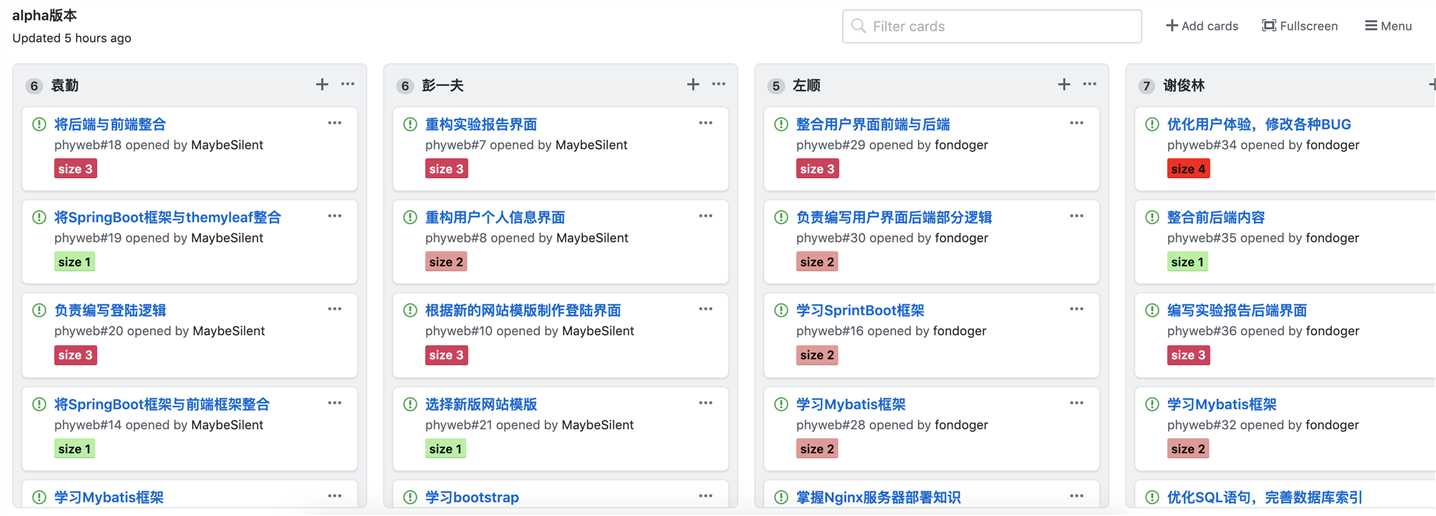Open 左顺 column options menu
Viewport: 1436px width, 516px height.
(1089, 85)
